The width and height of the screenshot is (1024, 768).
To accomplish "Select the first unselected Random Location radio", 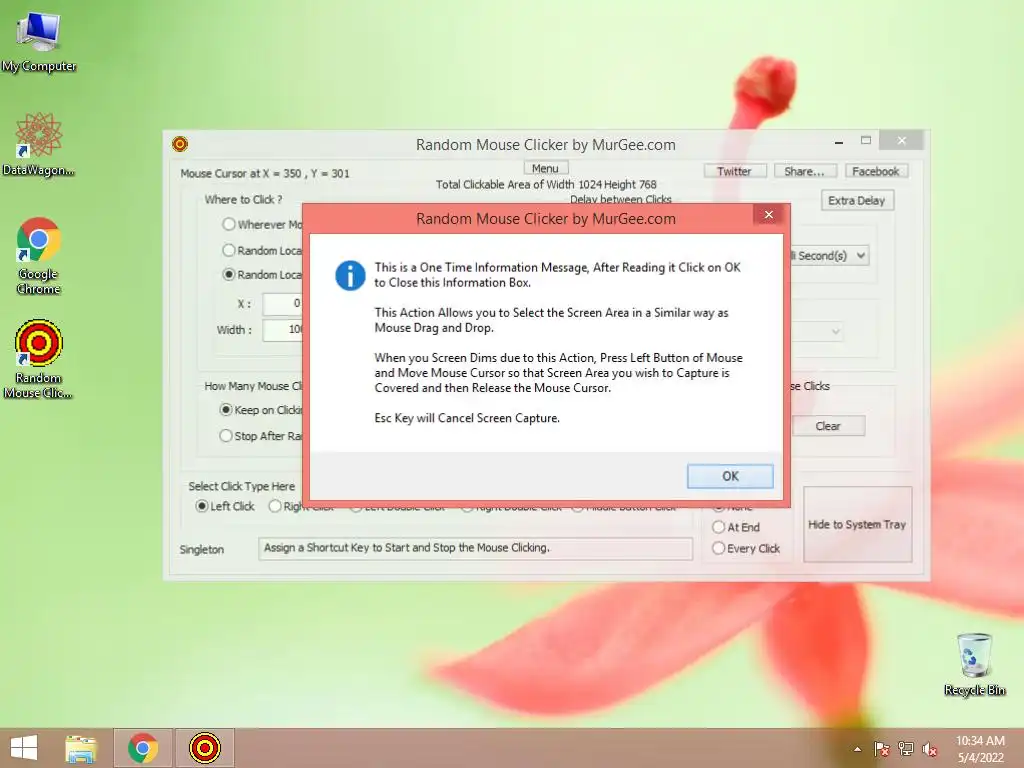I will (229, 250).
